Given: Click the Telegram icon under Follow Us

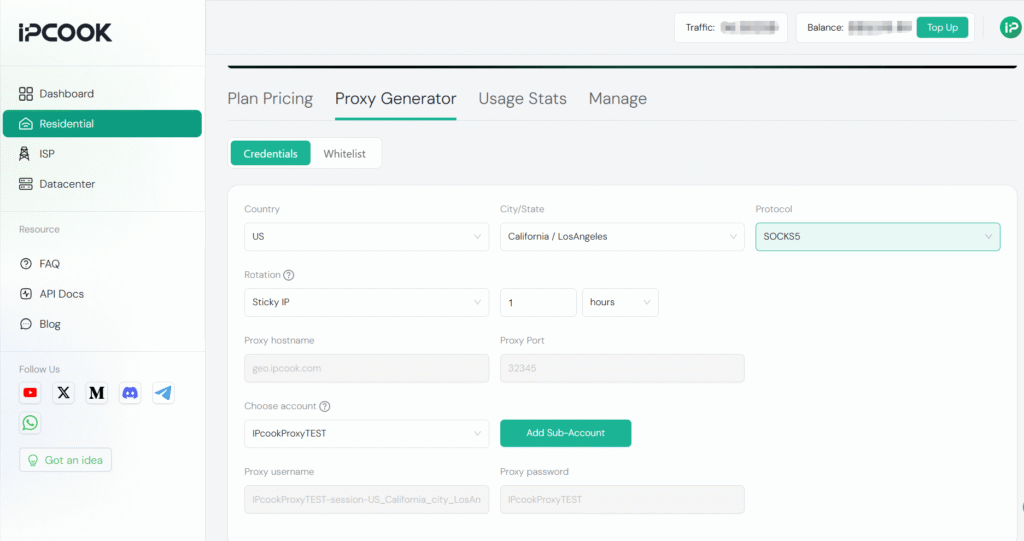Looking at the screenshot, I should tap(163, 393).
